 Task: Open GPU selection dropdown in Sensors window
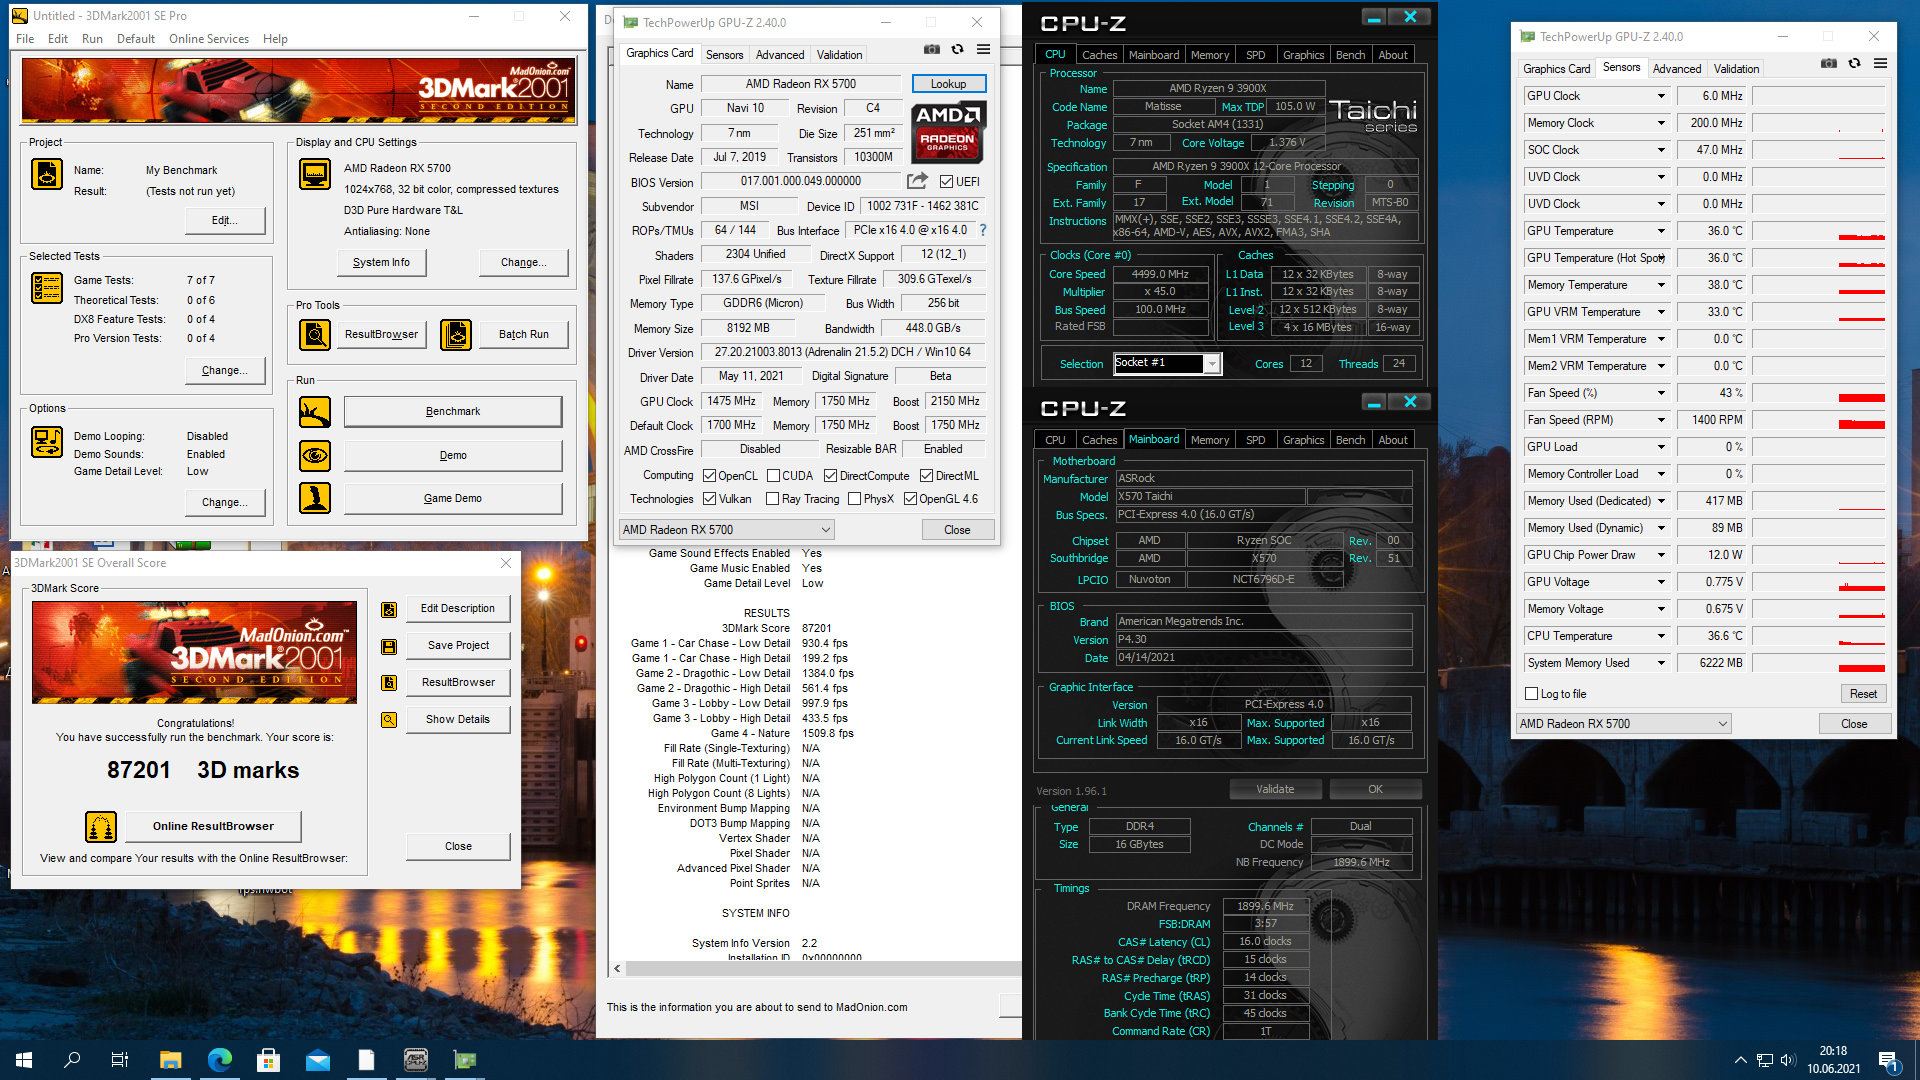tap(1624, 724)
